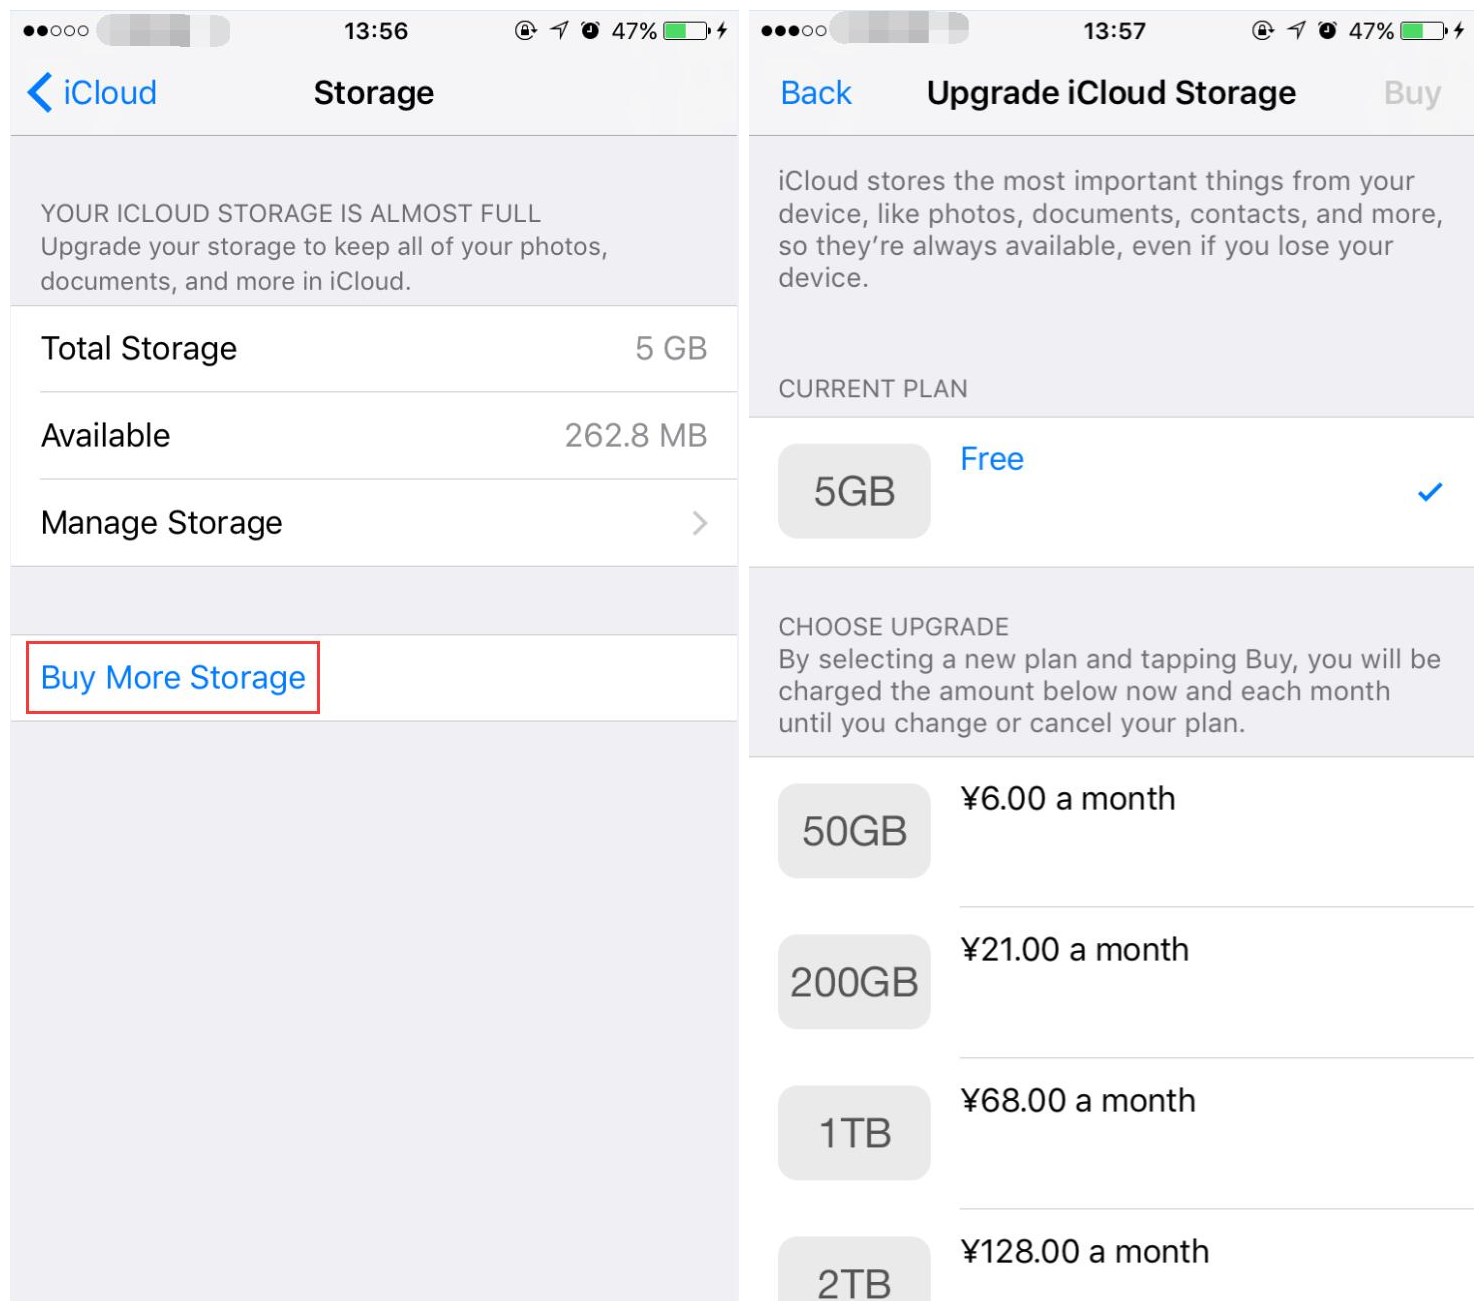
Task: Tap the 50GB plan badge
Action: tap(854, 831)
